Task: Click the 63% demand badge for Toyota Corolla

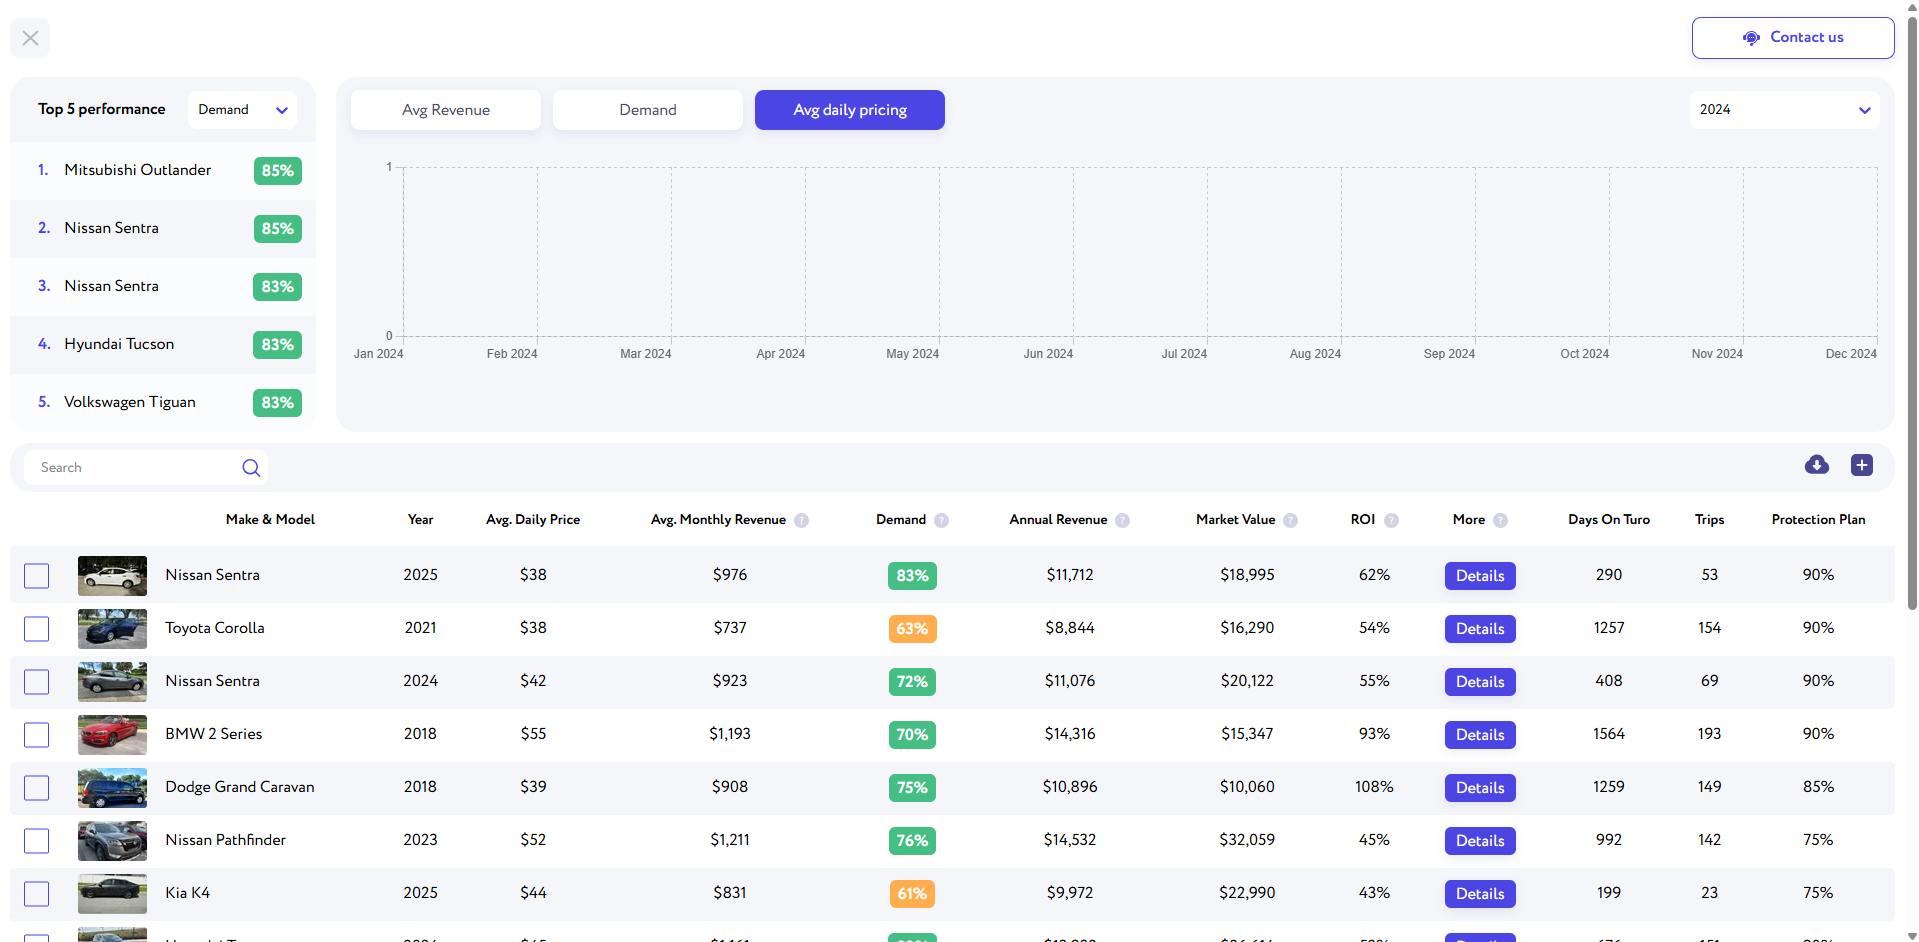Action: click(x=912, y=629)
